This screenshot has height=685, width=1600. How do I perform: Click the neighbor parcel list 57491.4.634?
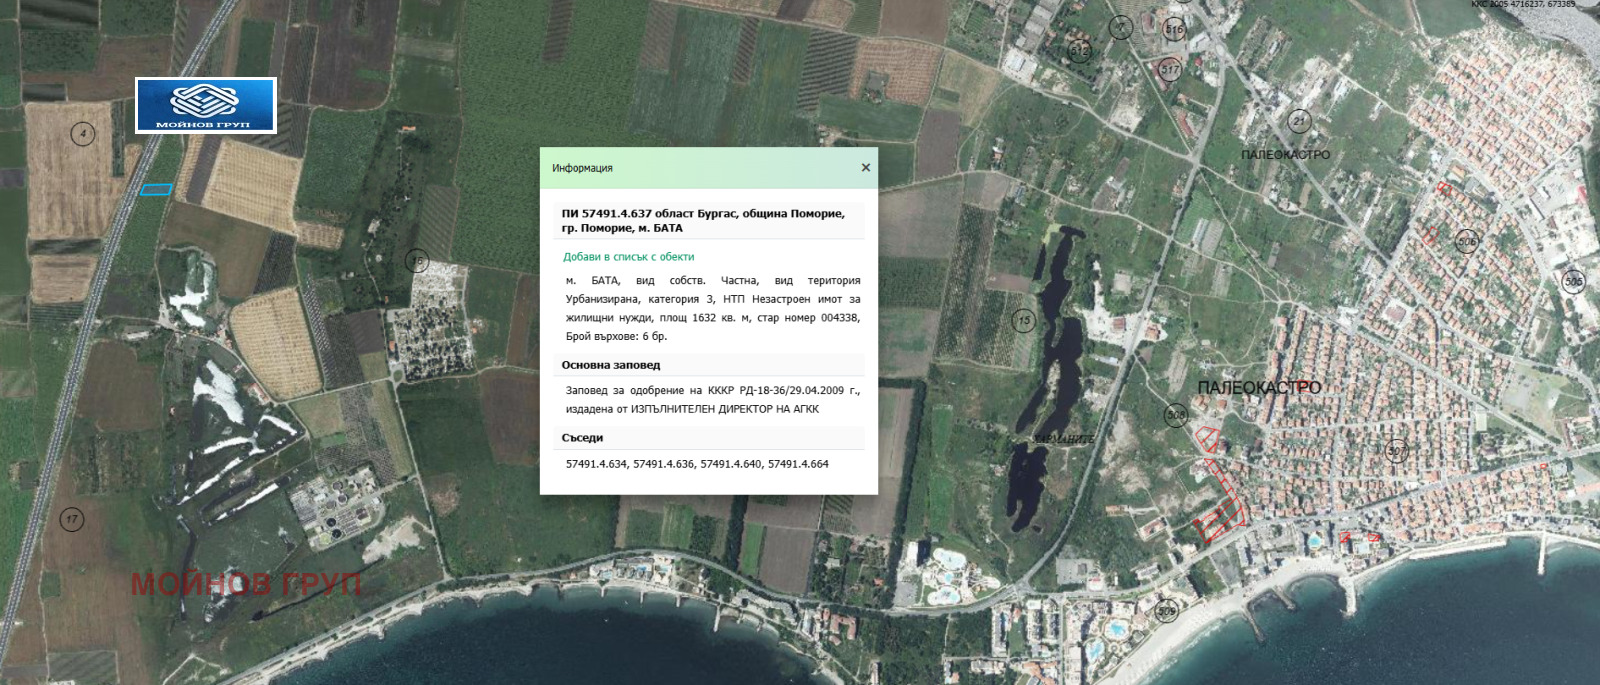click(x=596, y=464)
